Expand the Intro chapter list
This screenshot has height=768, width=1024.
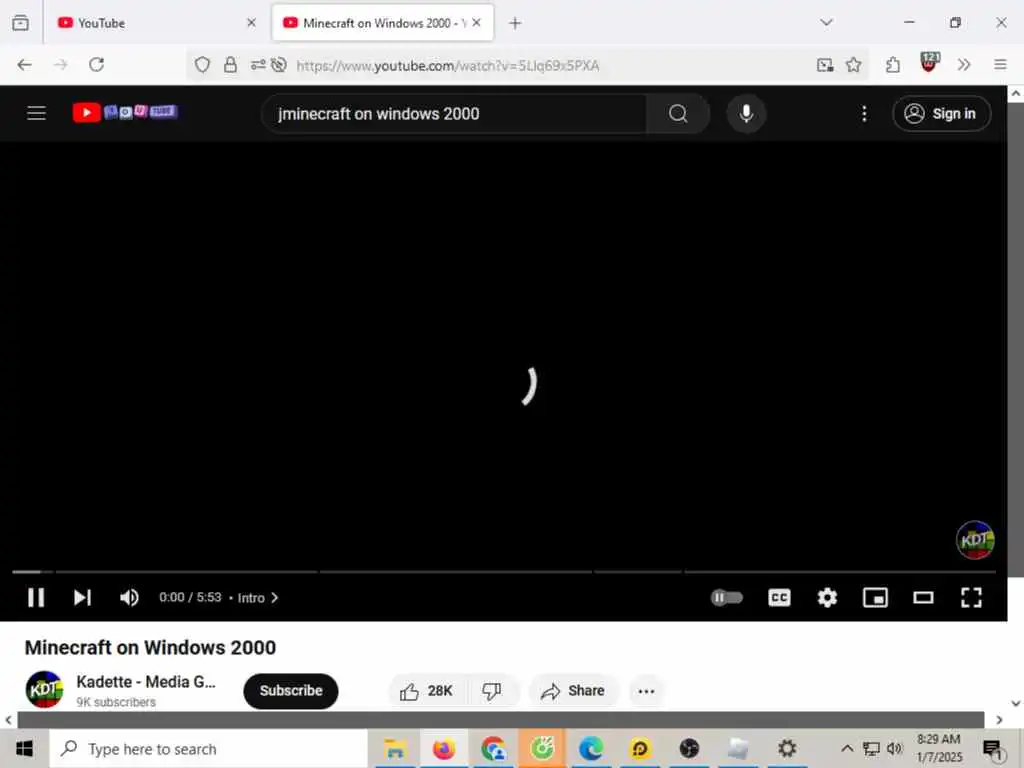(258, 598)
